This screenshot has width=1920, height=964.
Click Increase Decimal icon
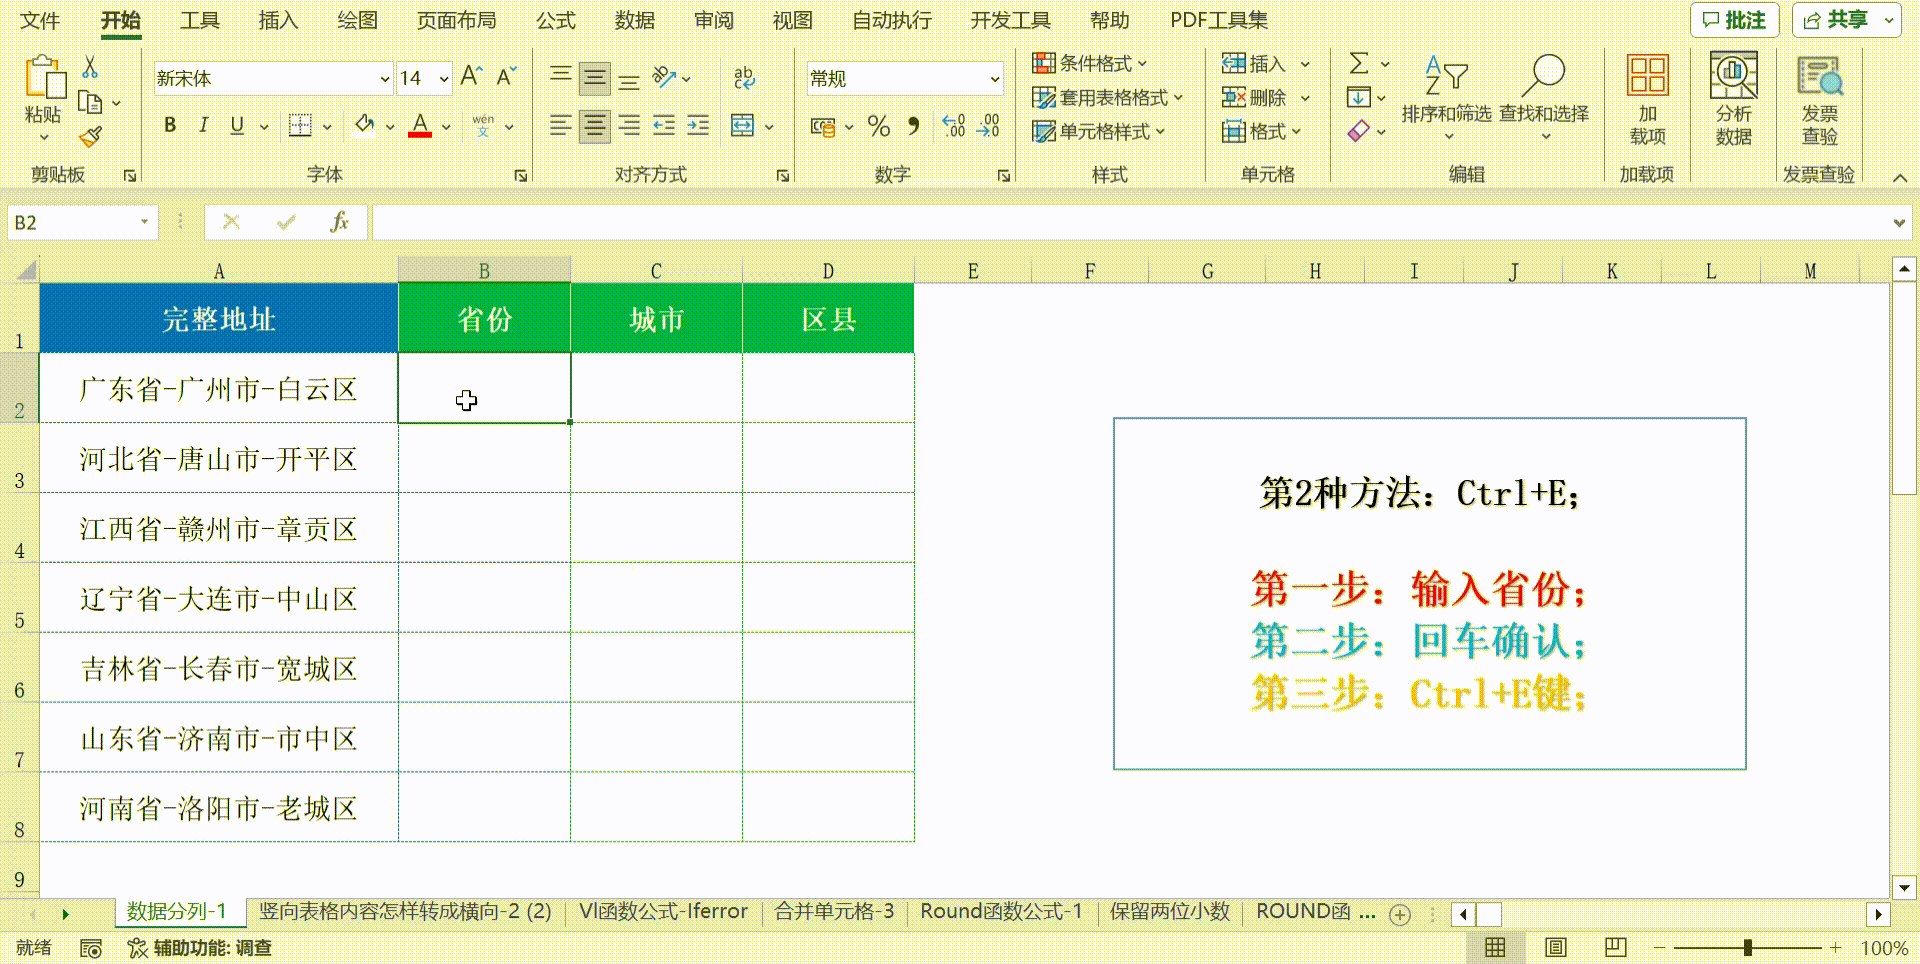point(954,125)
